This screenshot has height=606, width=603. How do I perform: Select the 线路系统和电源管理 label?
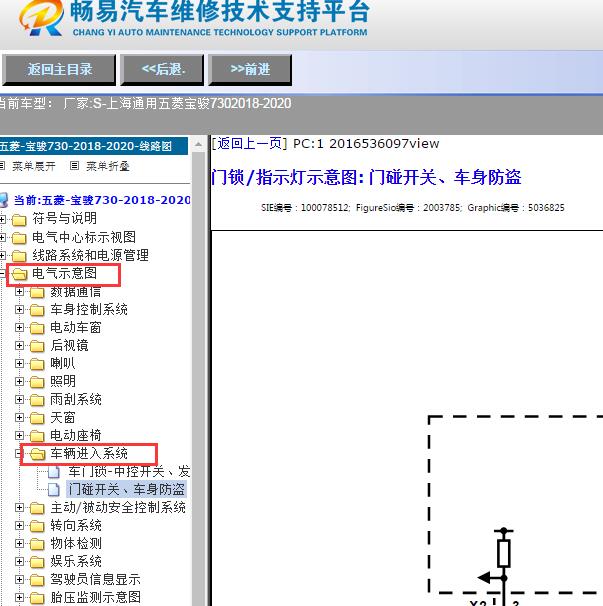point(90,255)
